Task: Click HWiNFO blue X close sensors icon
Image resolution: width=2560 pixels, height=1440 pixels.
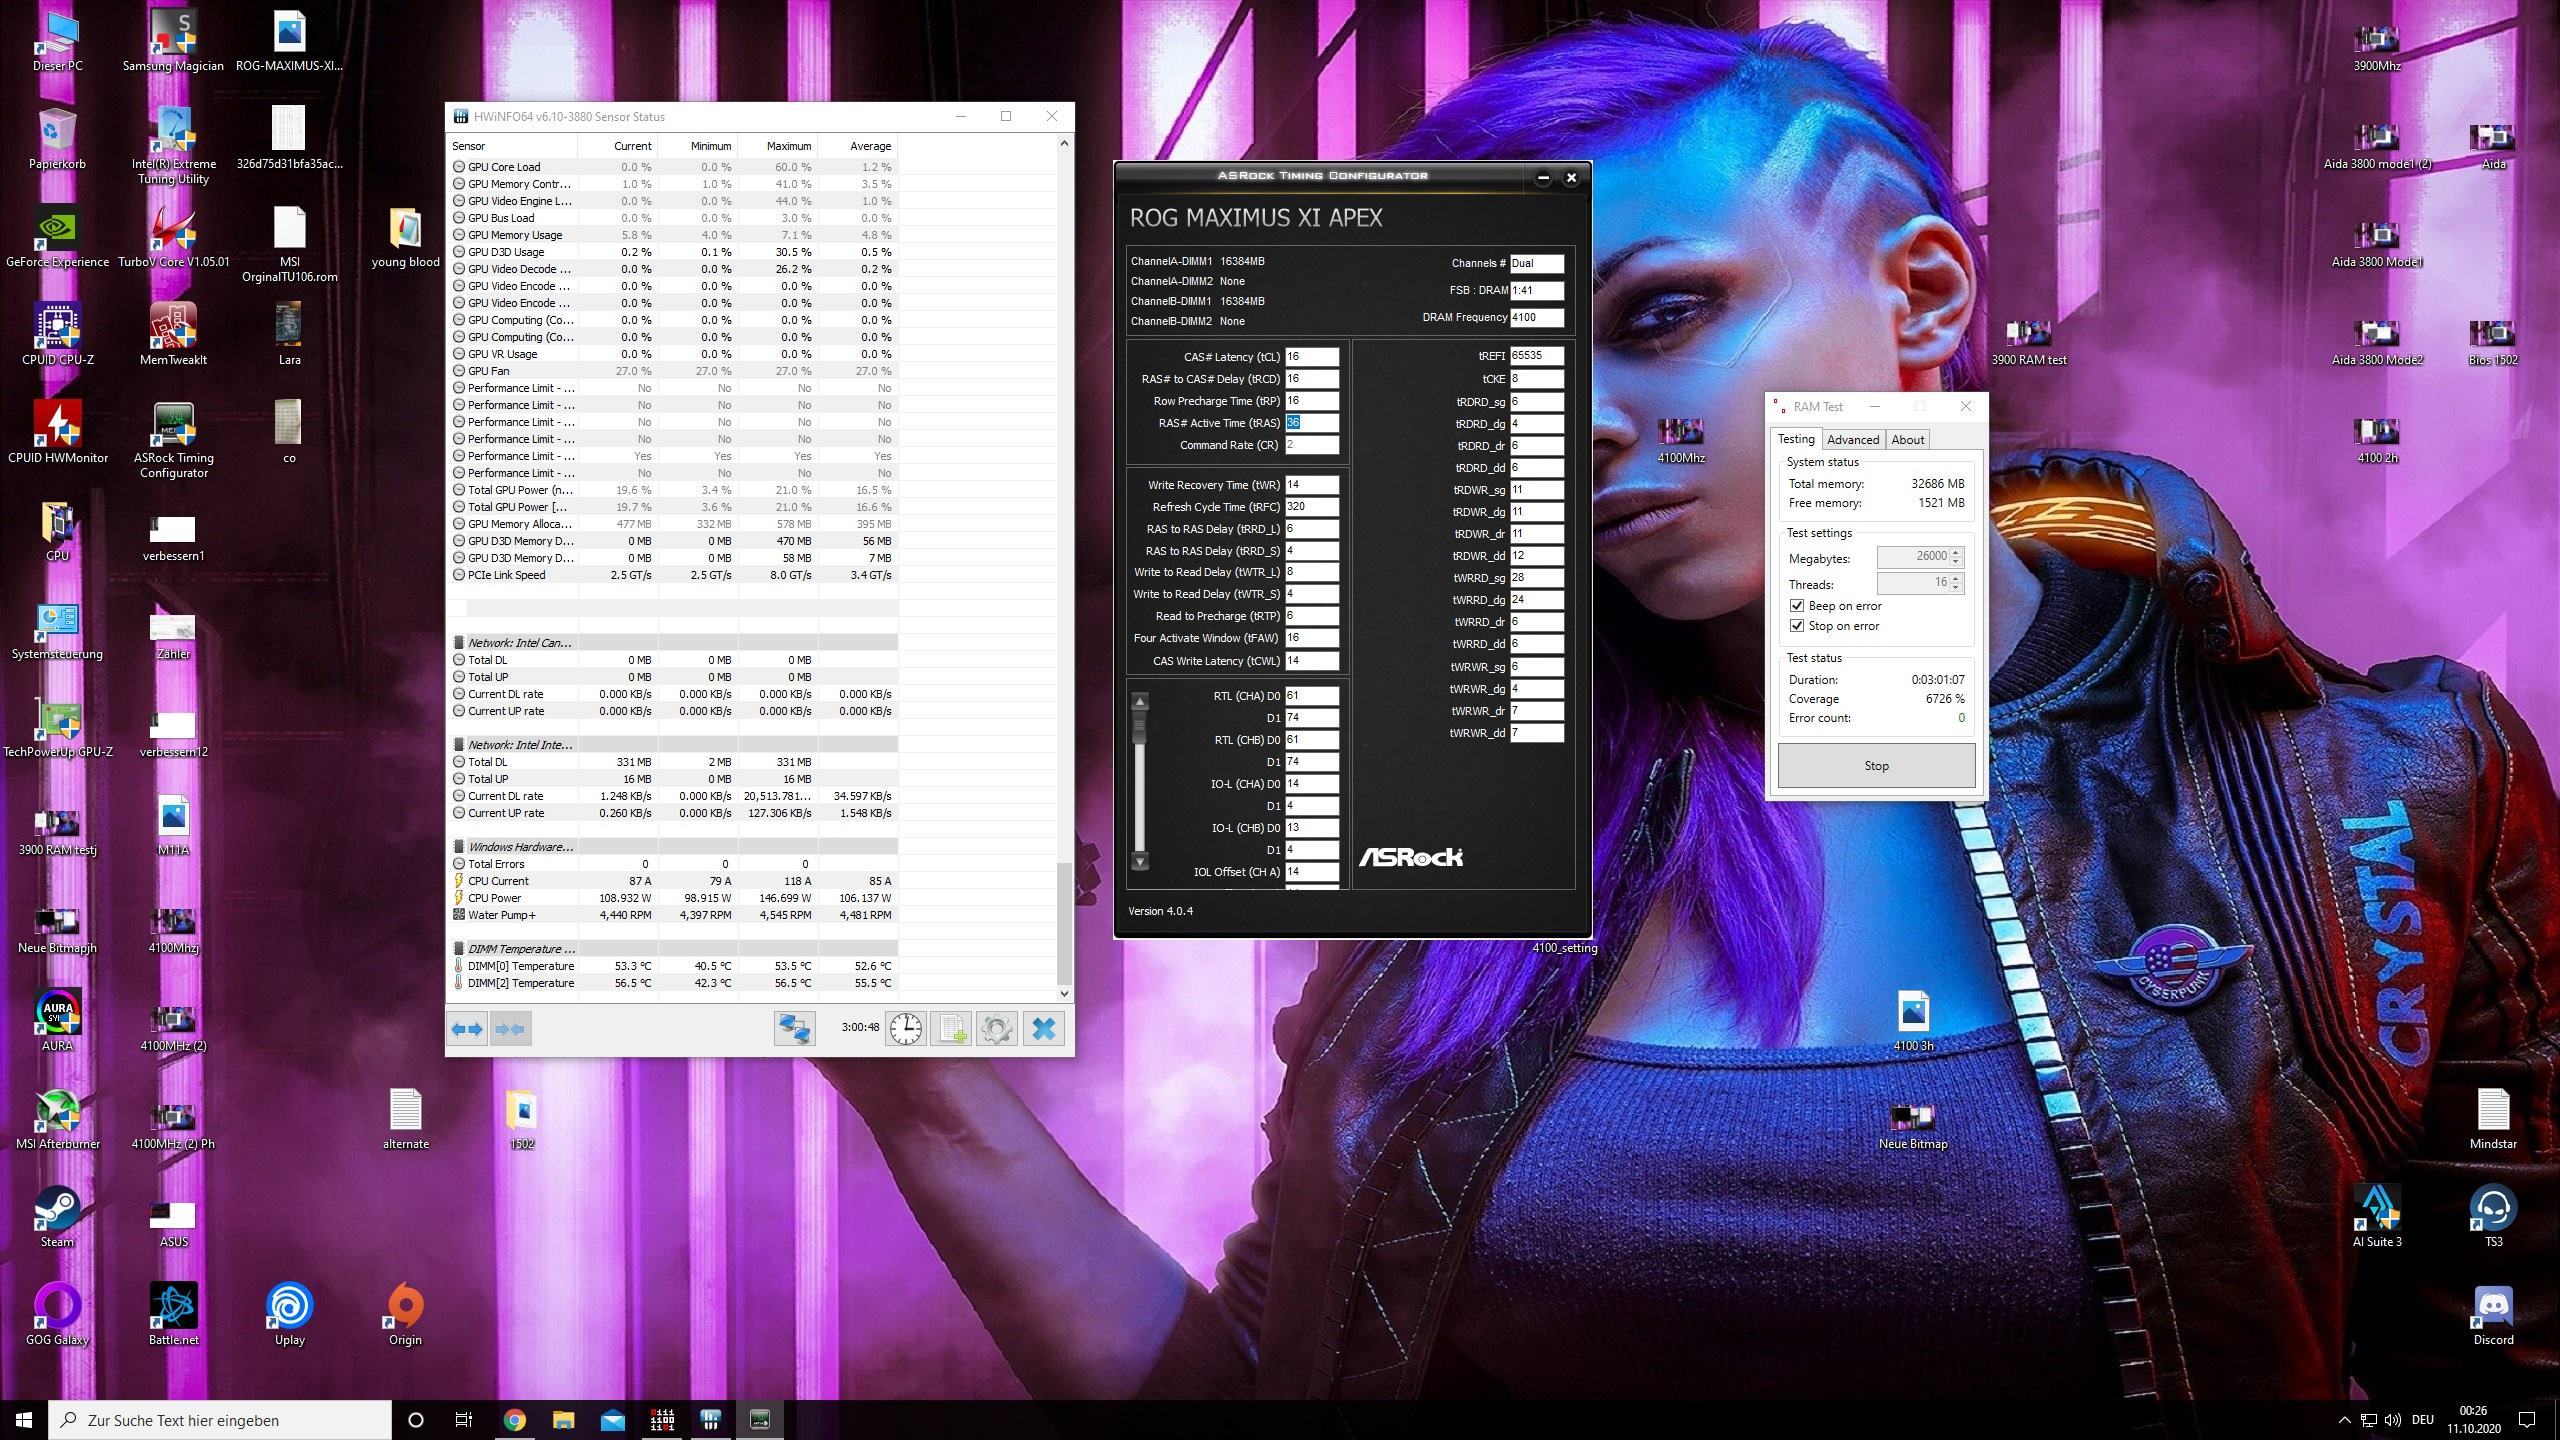Action: coord(1043,1029)
